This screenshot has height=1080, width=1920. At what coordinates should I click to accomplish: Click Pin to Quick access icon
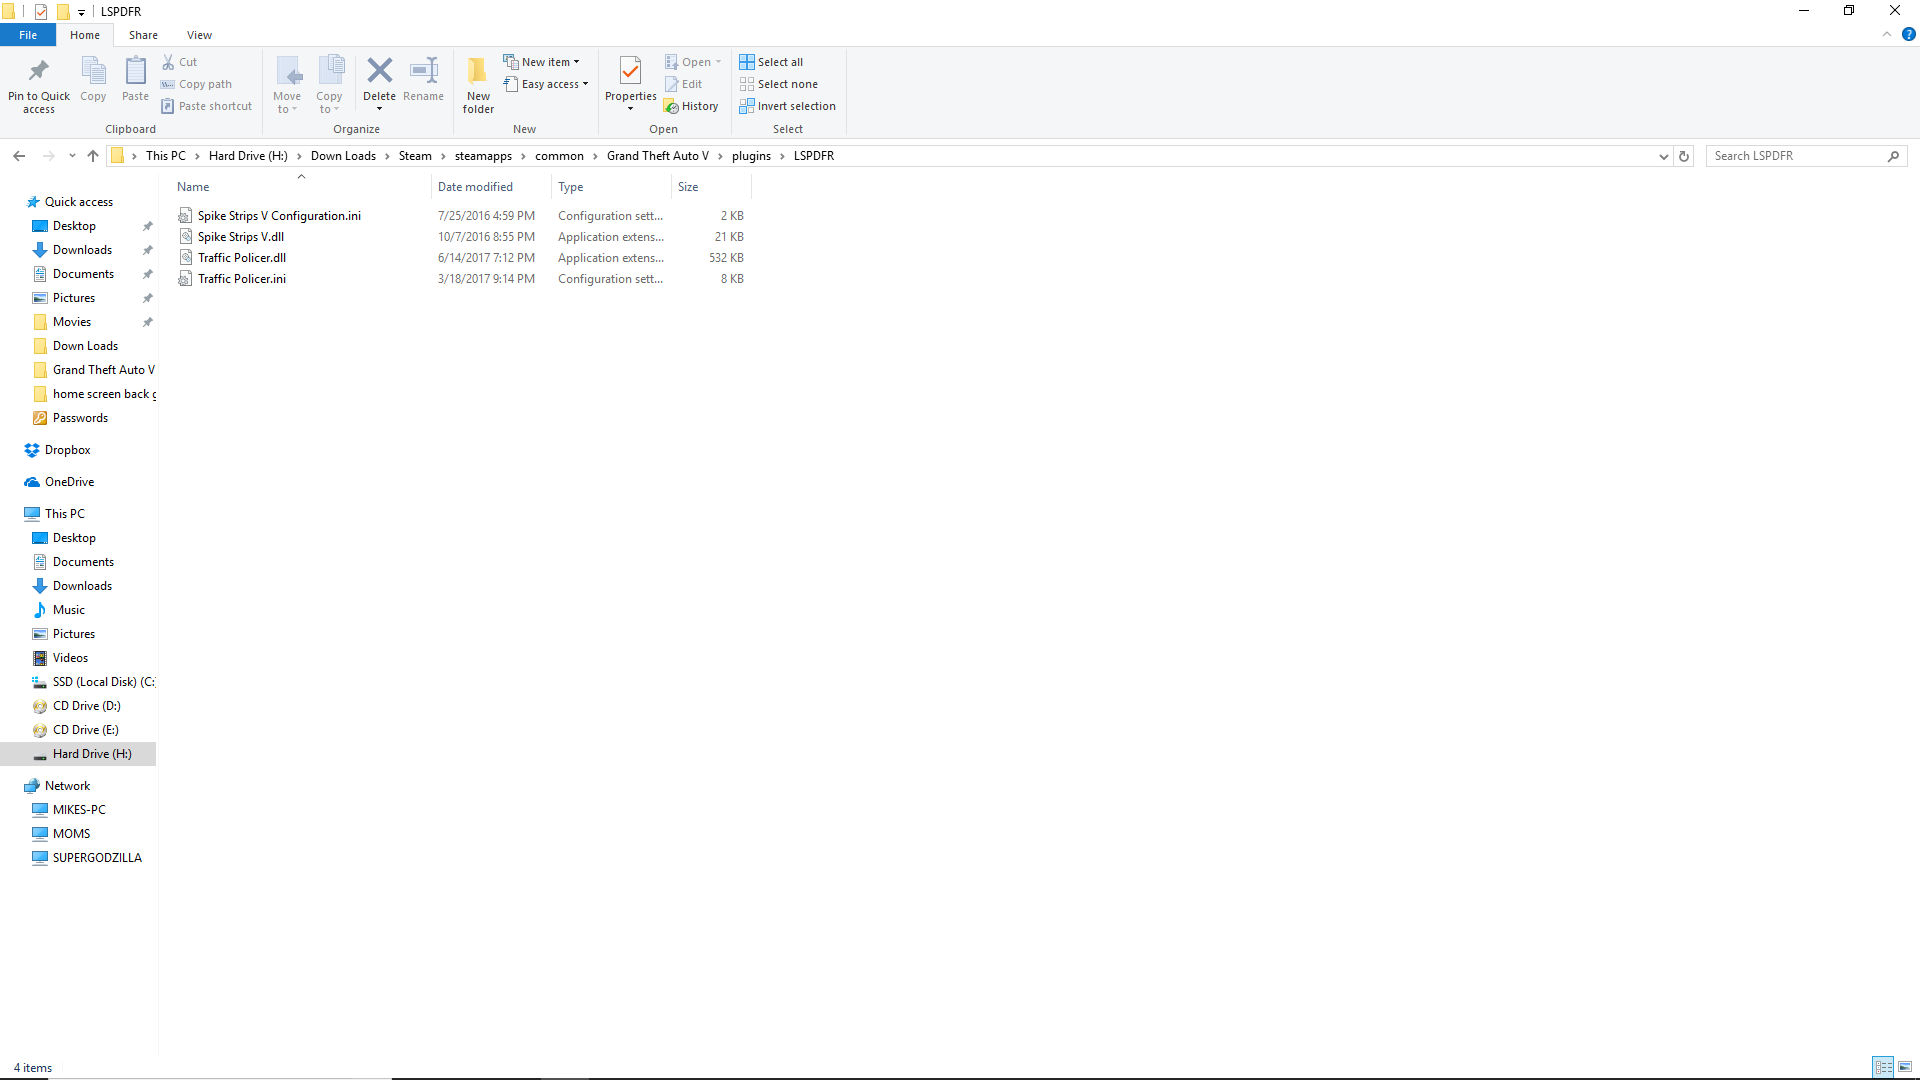[x=39, y=71]
